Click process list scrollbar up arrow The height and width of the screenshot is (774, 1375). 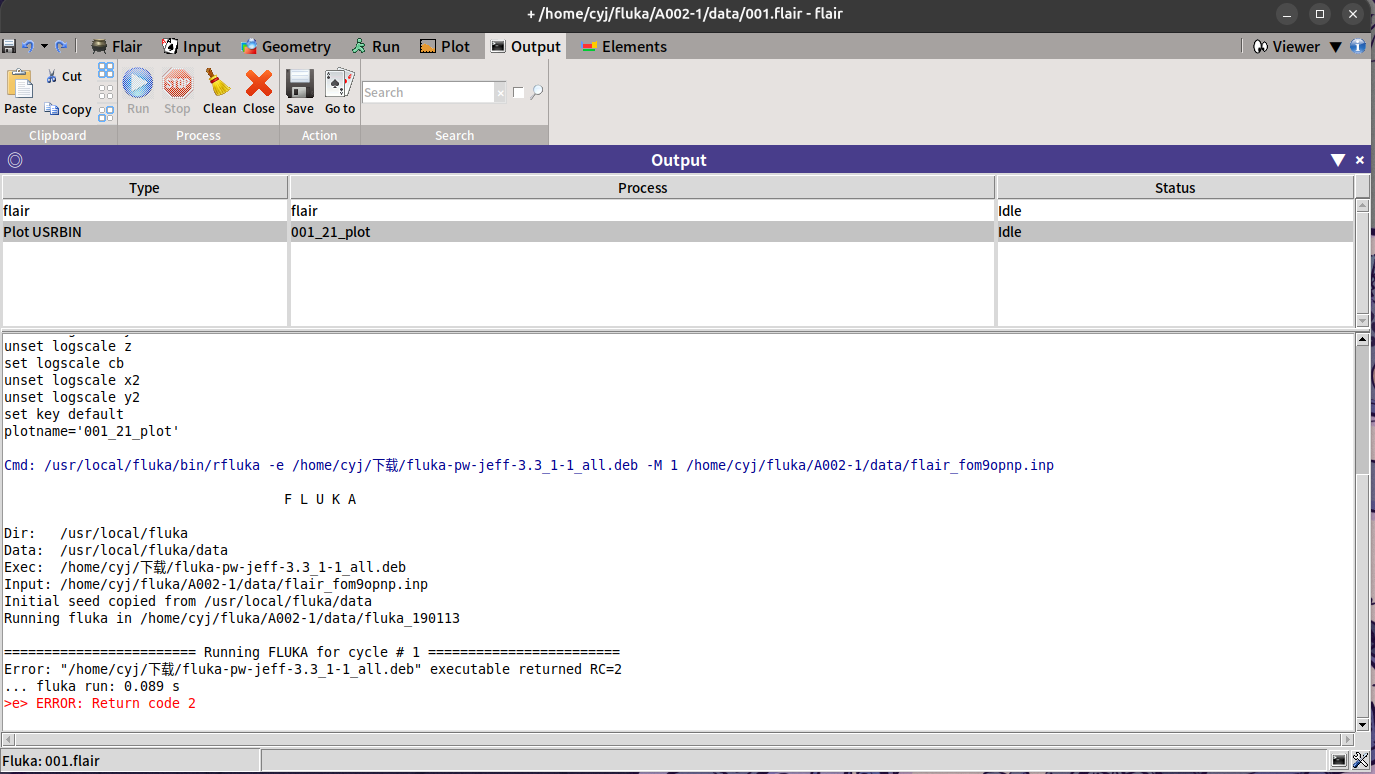tap(1362, 205)
